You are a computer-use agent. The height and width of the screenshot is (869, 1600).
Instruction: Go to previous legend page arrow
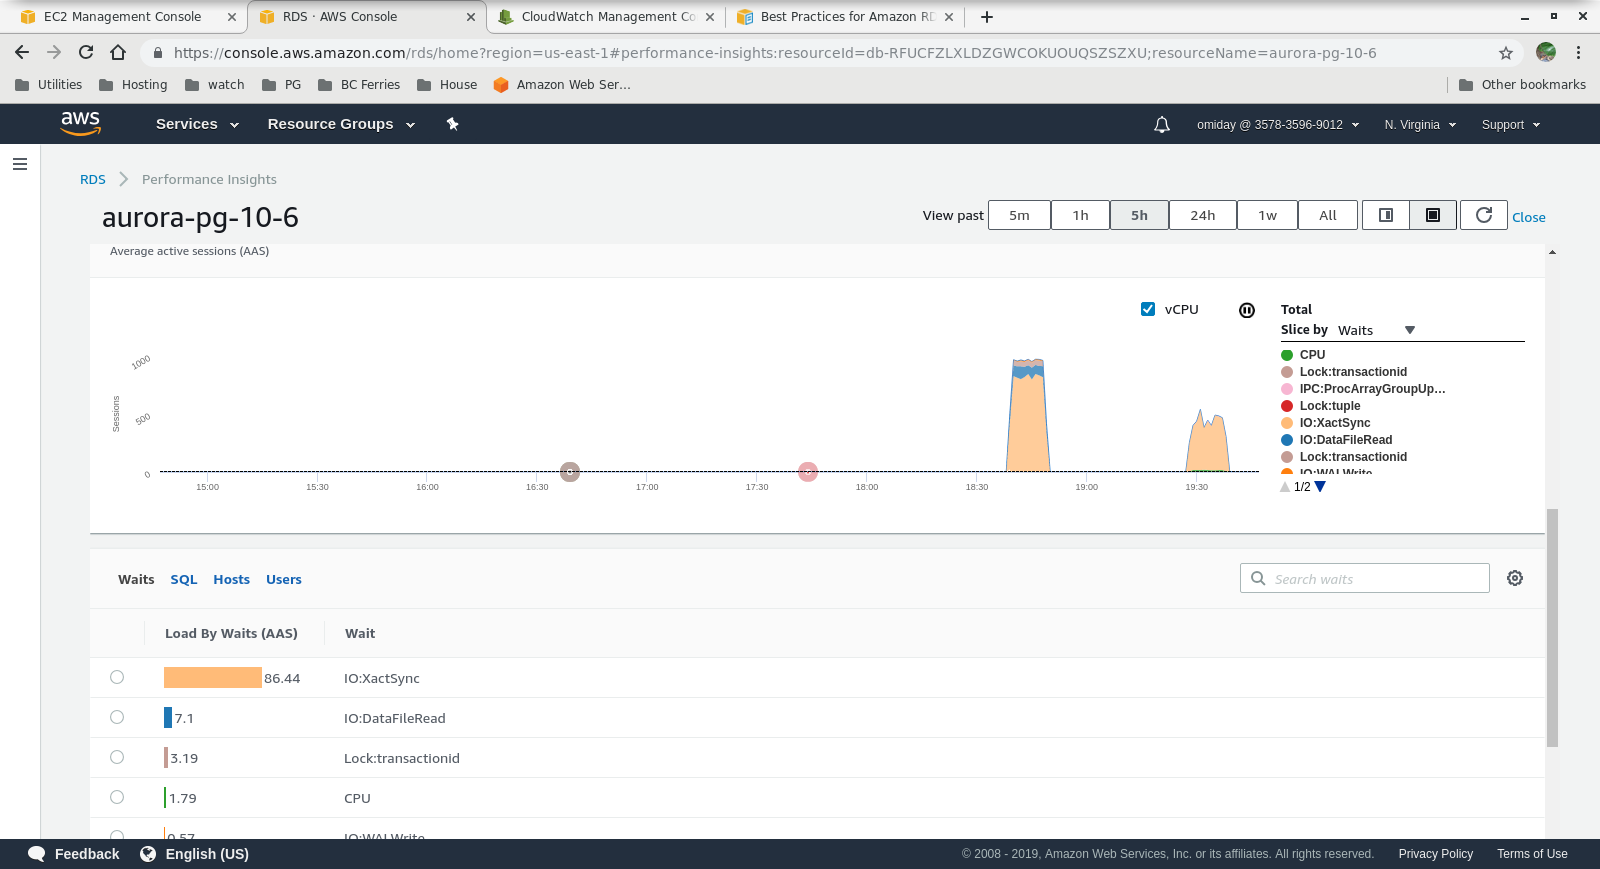pos(1285,487)
